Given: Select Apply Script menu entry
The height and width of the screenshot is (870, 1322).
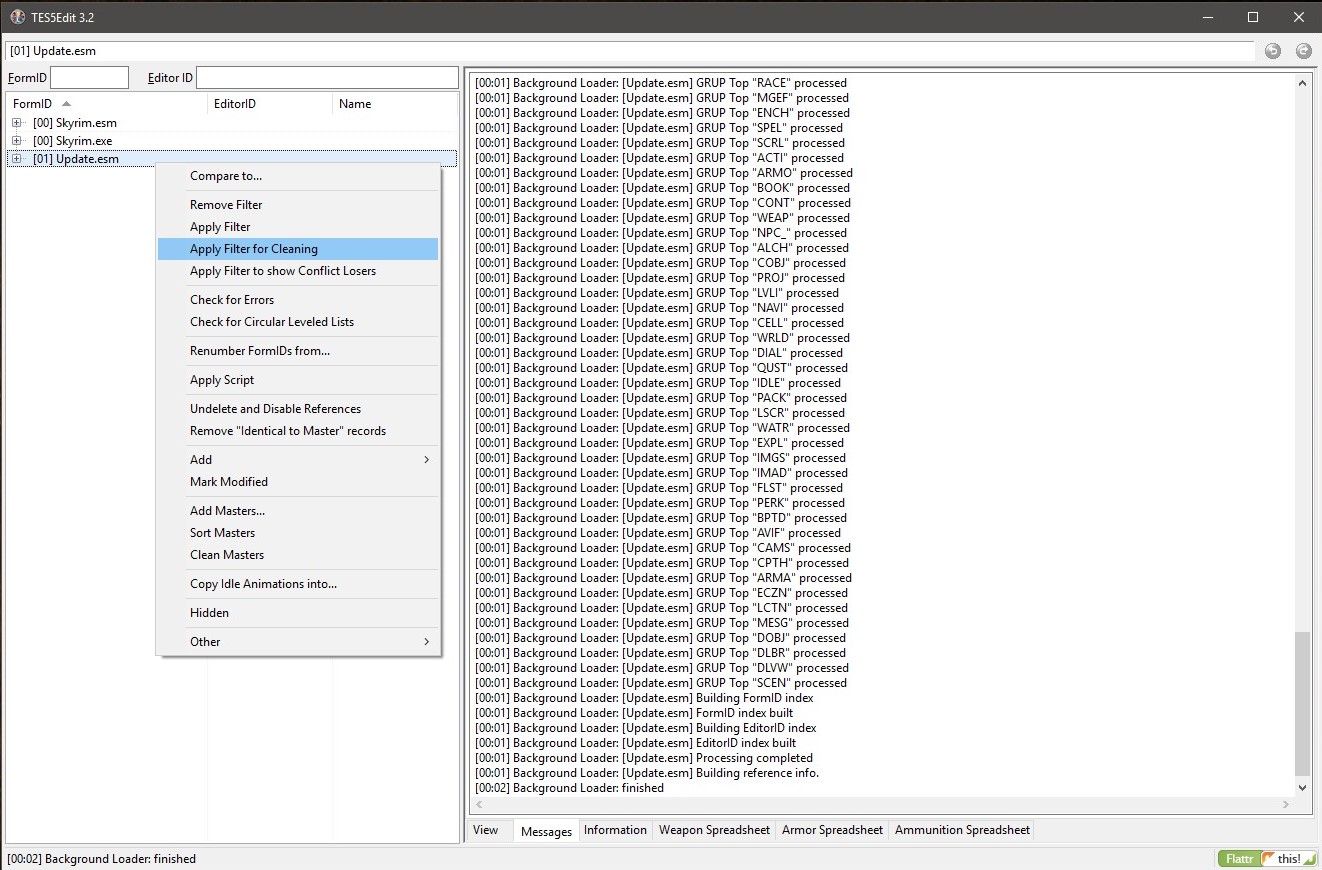Looking at the screenshot, I should click(298, 380).
